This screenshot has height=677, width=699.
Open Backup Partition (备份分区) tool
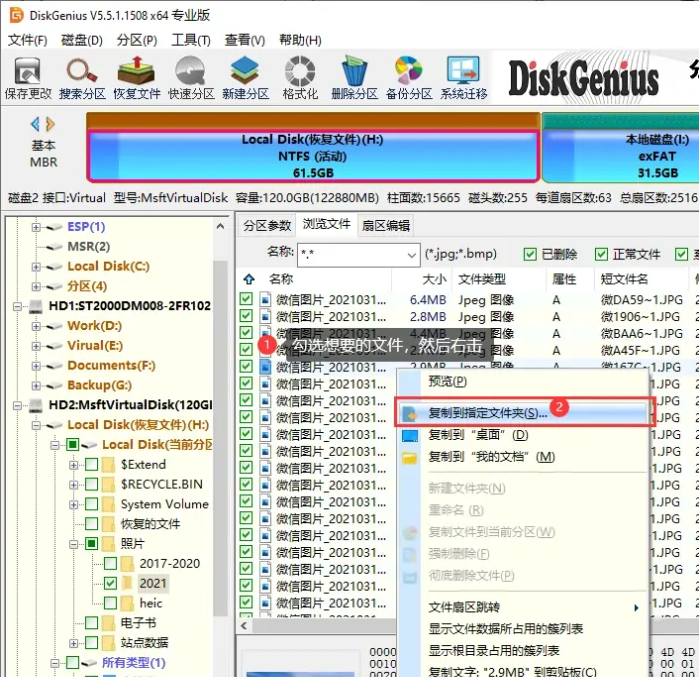pos(409,78)
